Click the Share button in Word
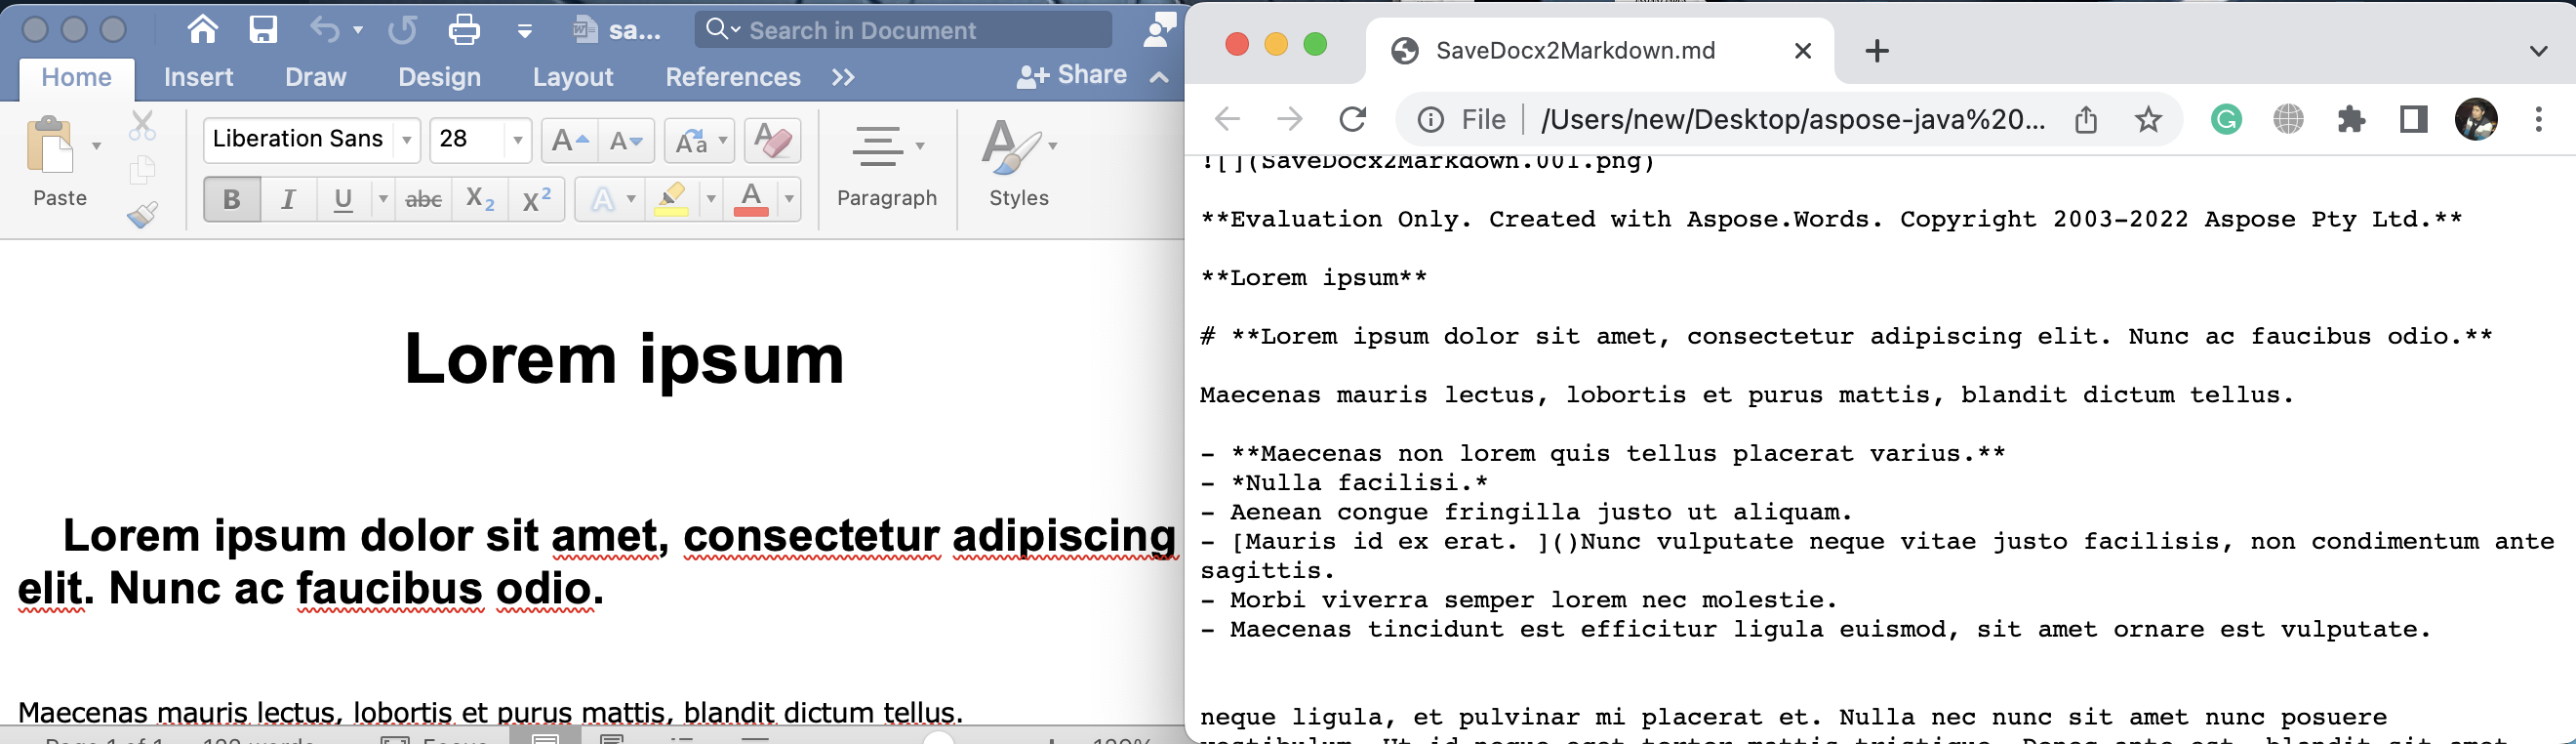2576x744 pixels. coord(1072,76)
